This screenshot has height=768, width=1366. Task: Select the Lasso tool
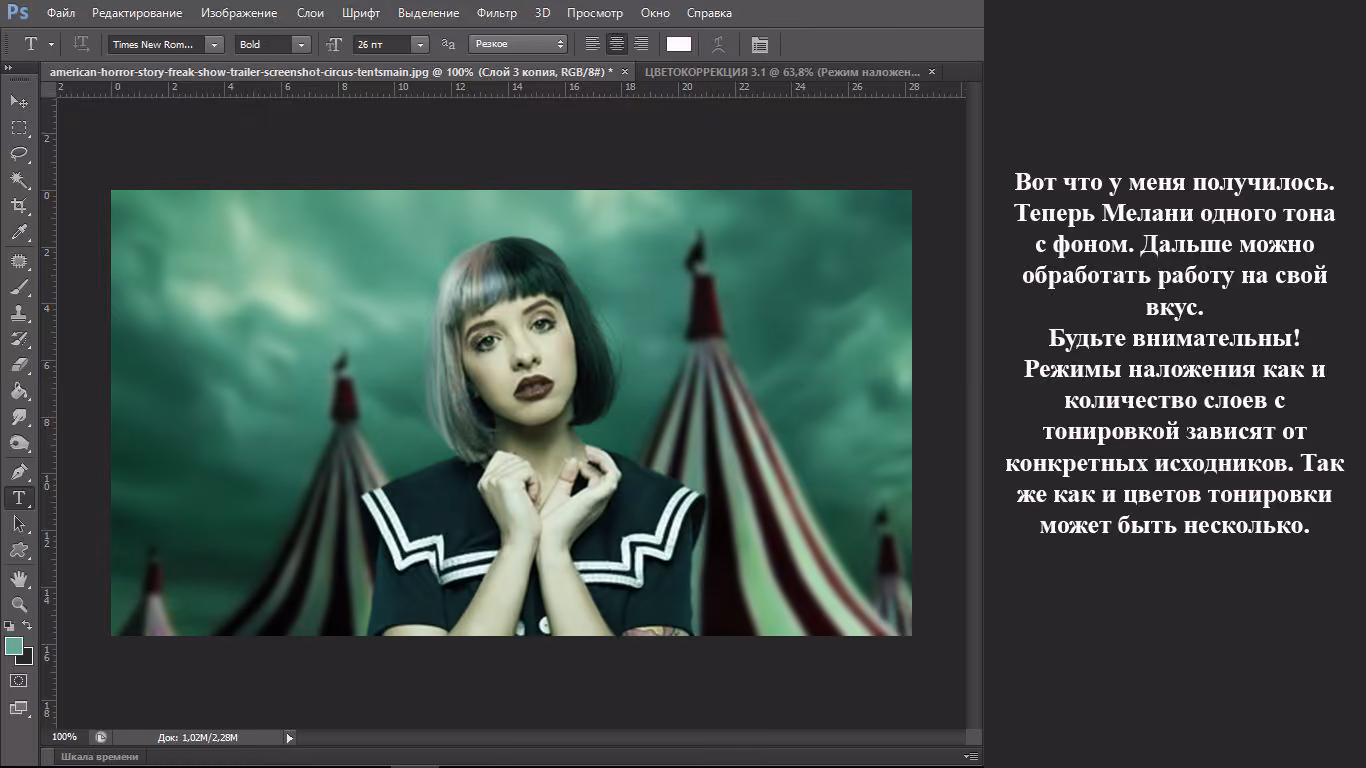tap(18, 153)
